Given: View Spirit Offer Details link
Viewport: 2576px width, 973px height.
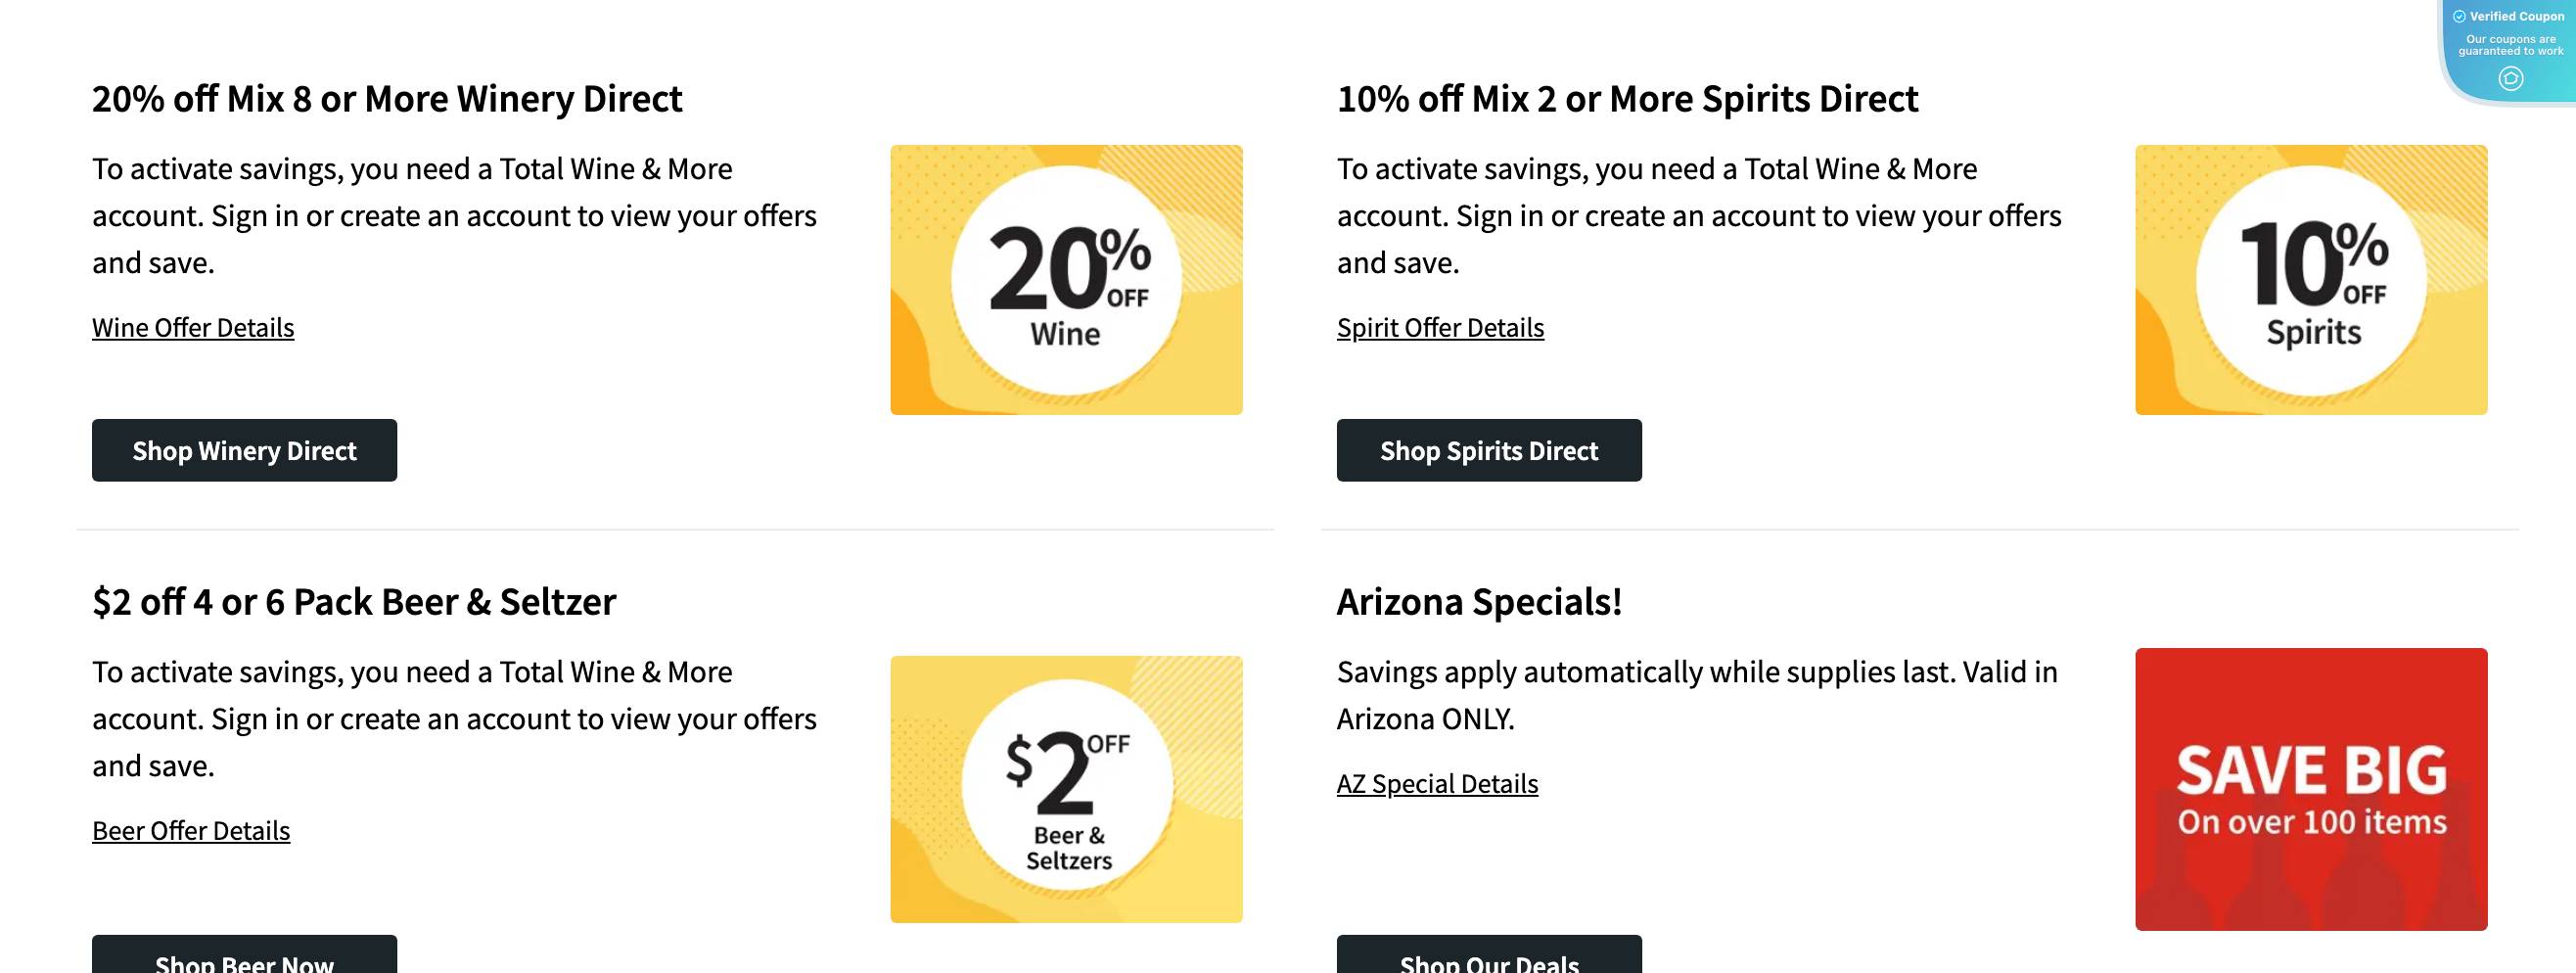Looking at the screenshot, I should 1440,328.
